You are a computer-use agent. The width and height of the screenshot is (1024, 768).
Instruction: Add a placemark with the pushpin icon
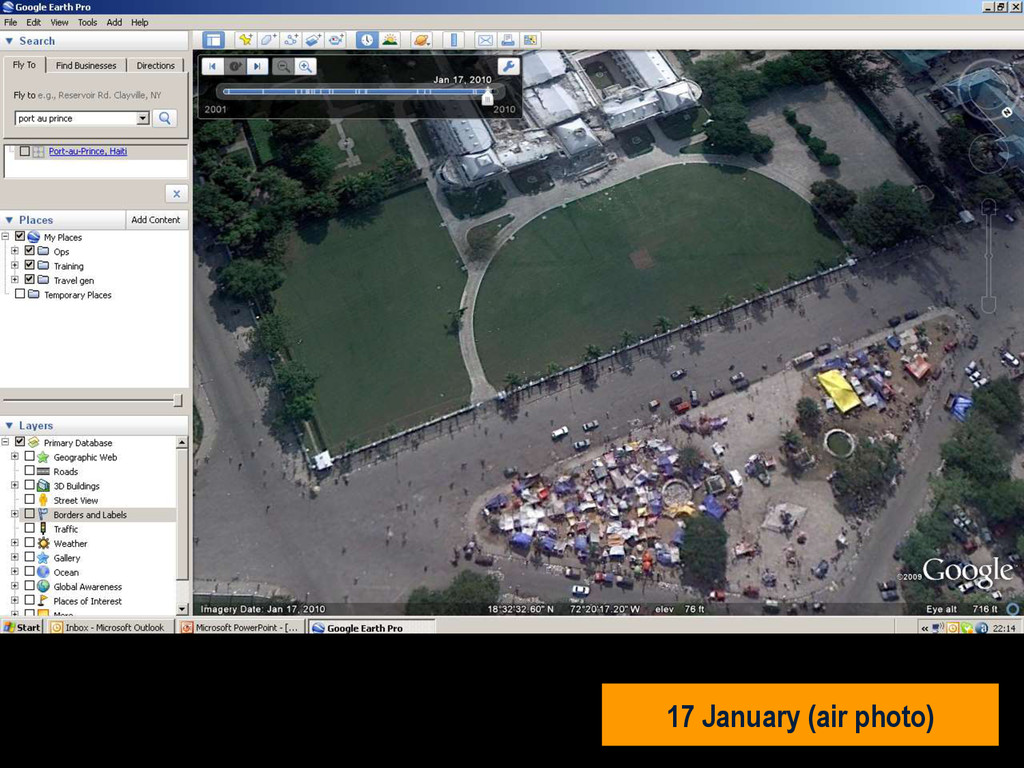pyautogui.click(x=246, y=40)
